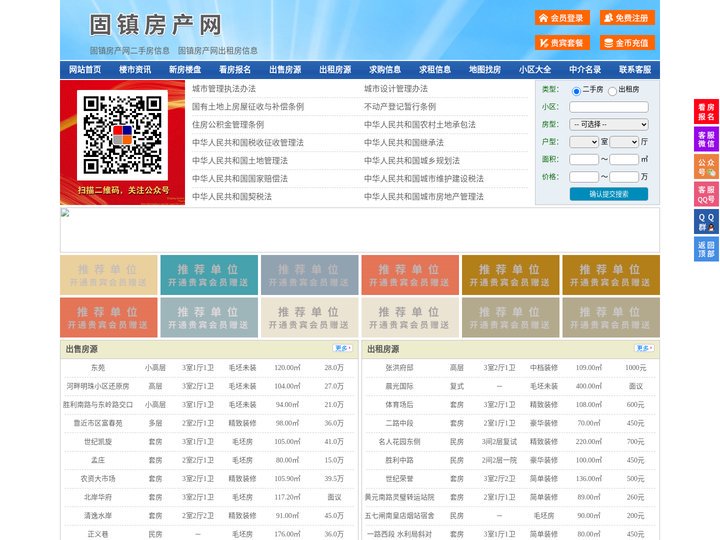This screenshot has height=540, width=720.
Task: Open the 金币充值 coin recharge button
Action: click(627, 43)
